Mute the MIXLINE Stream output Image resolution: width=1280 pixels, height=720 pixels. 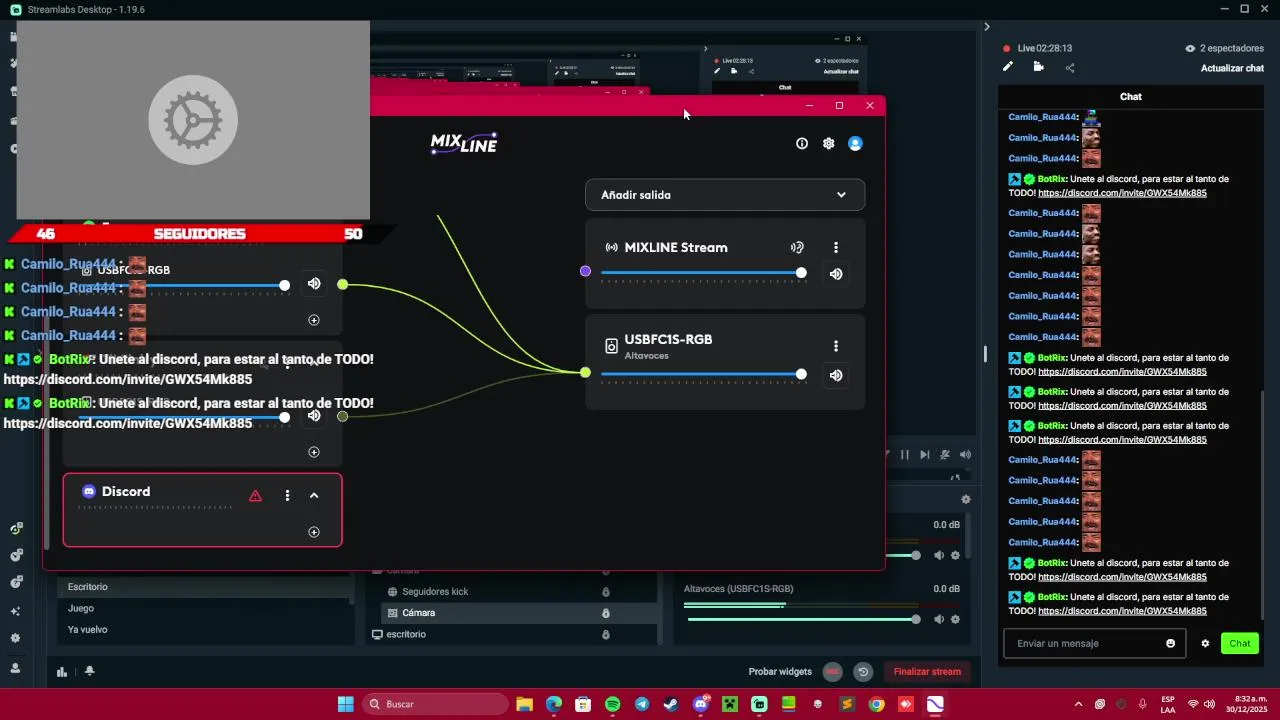click(x=836, y=274)
